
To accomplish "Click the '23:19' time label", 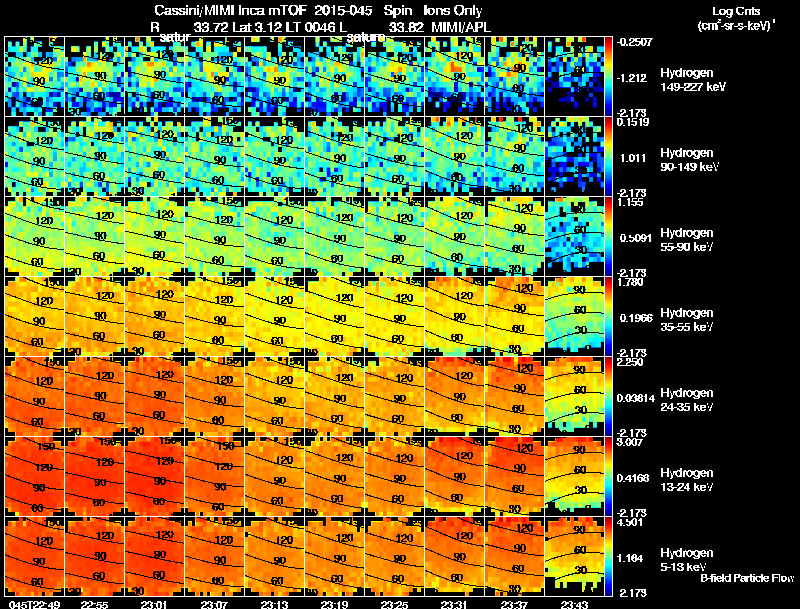I will click(x=335, y=604).
